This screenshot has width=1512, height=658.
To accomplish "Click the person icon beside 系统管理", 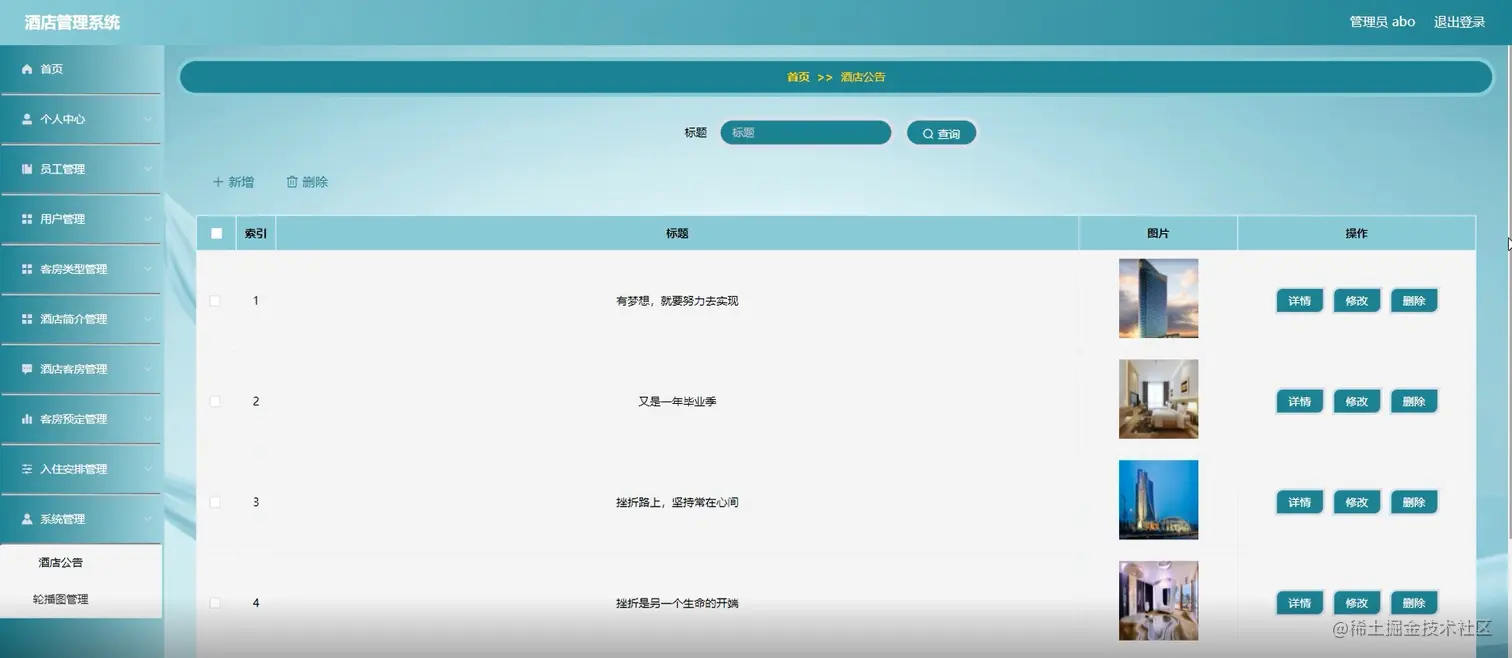I will 27,519.
